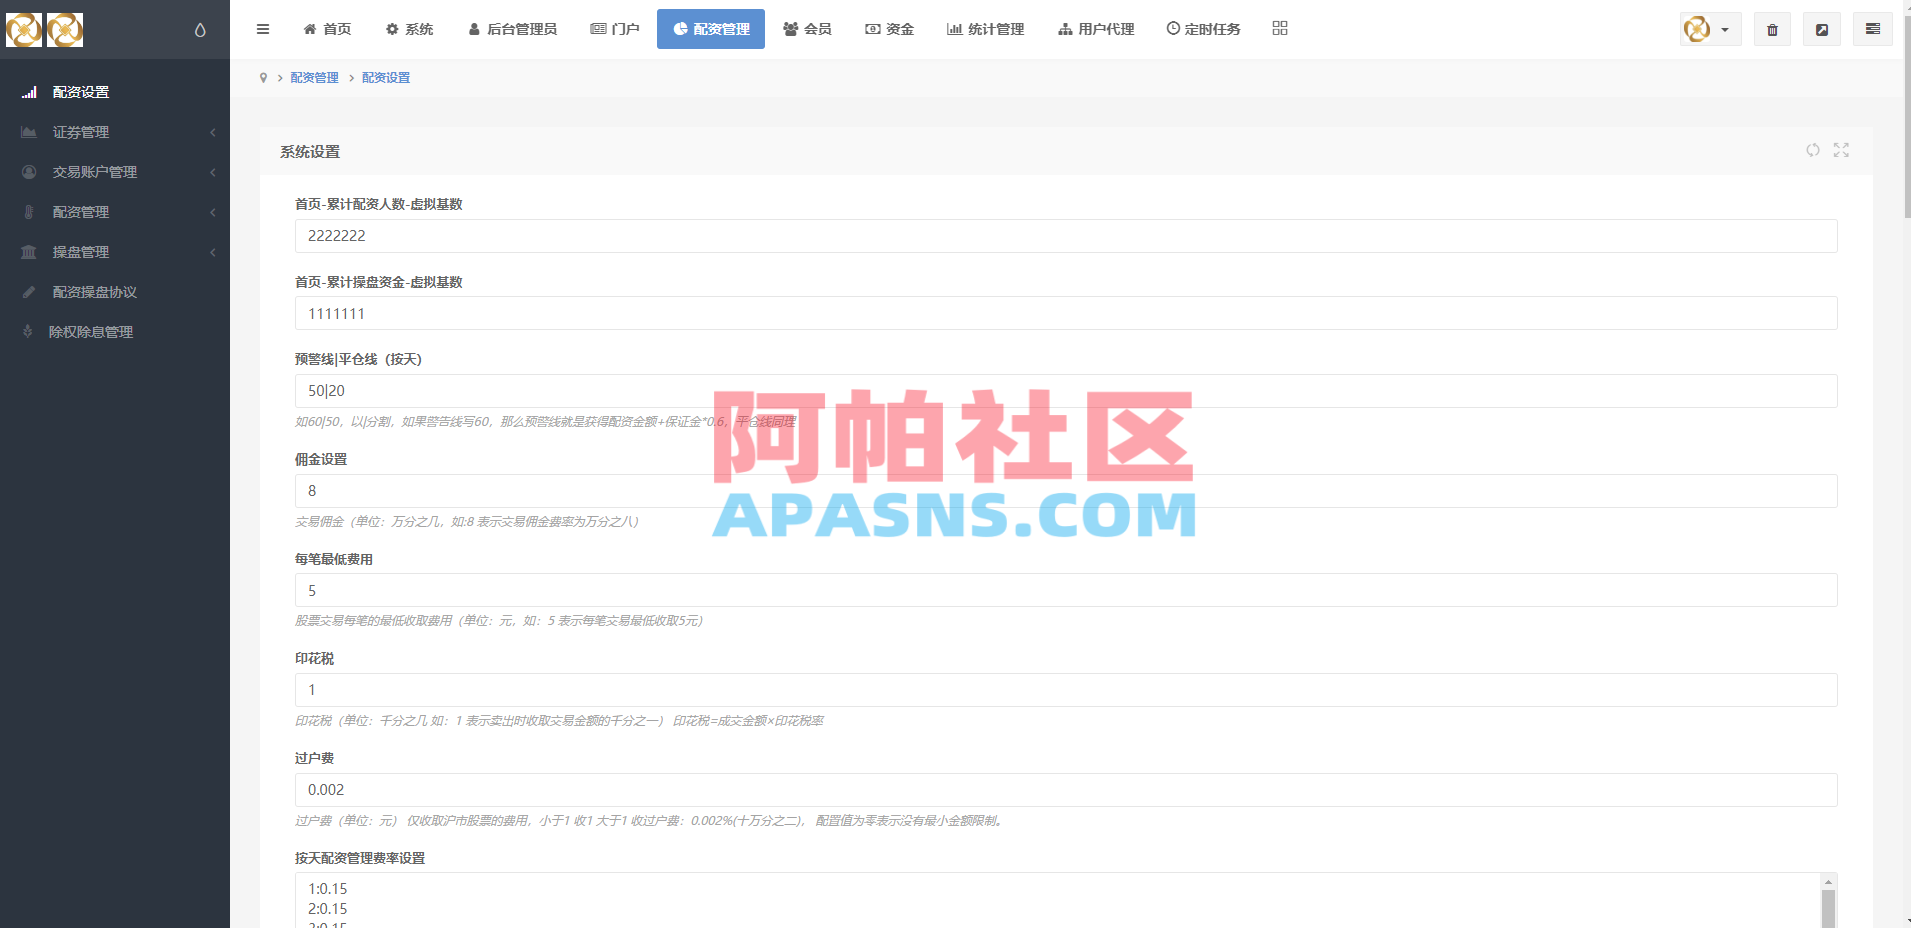
Task: Expand the 系统设置 panel to fullscreen
Action: click(1843, 150)
